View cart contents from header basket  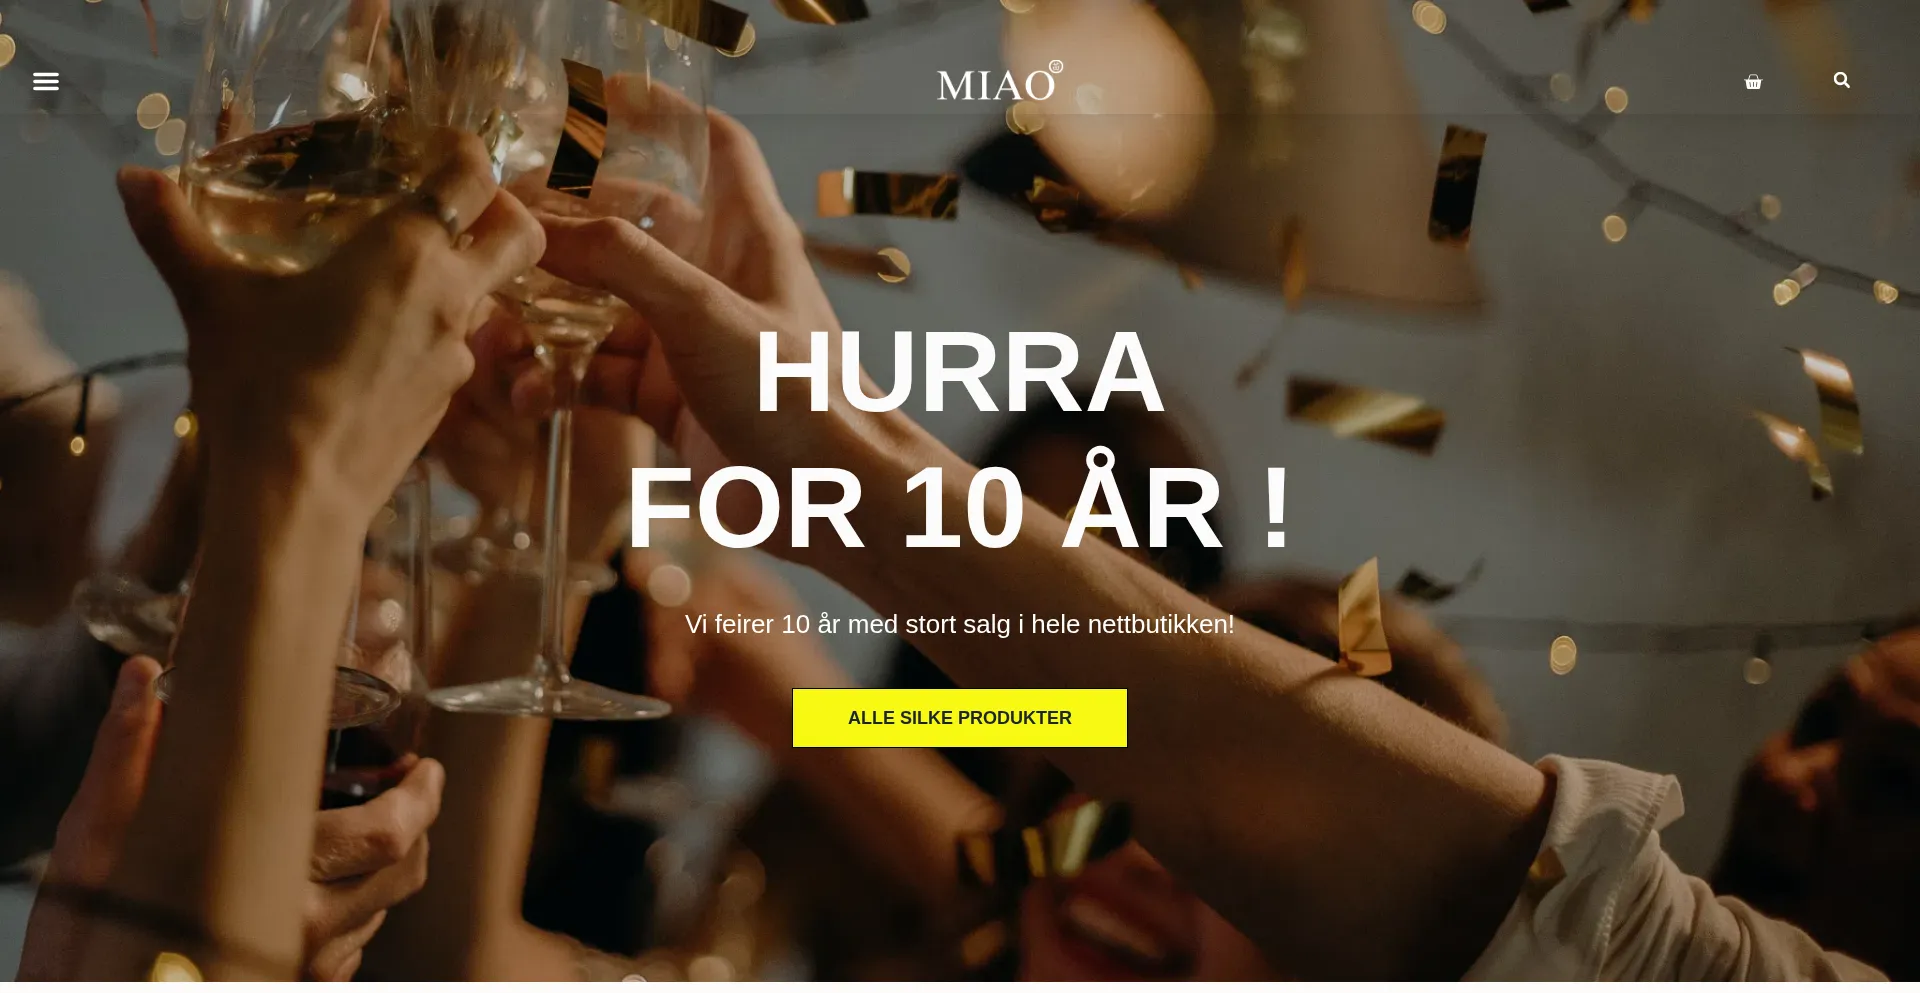click(x=1753, y=82)
